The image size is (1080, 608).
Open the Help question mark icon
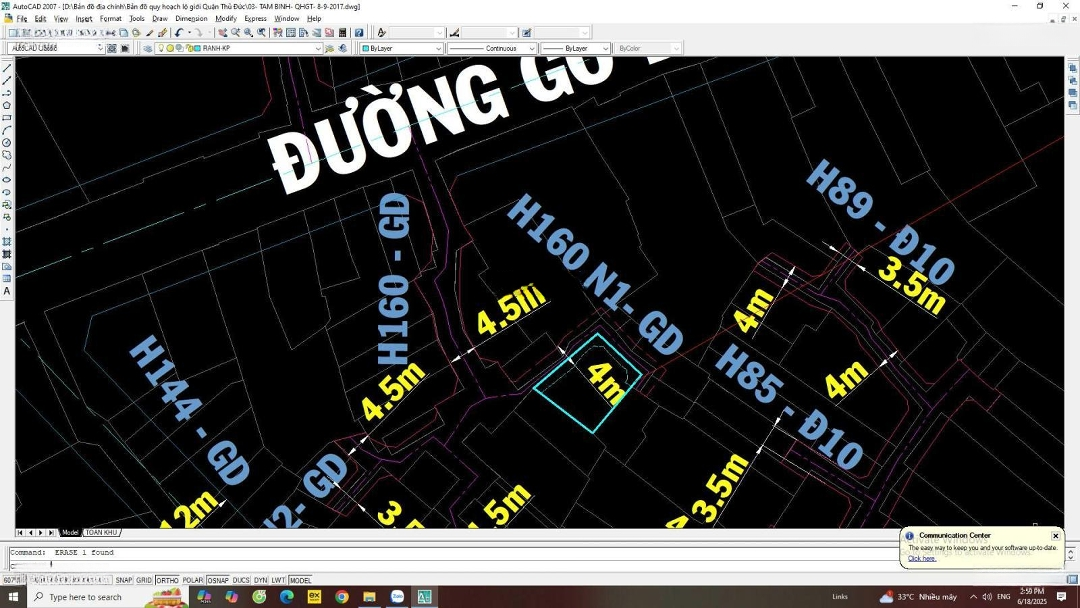coord(359,33)
